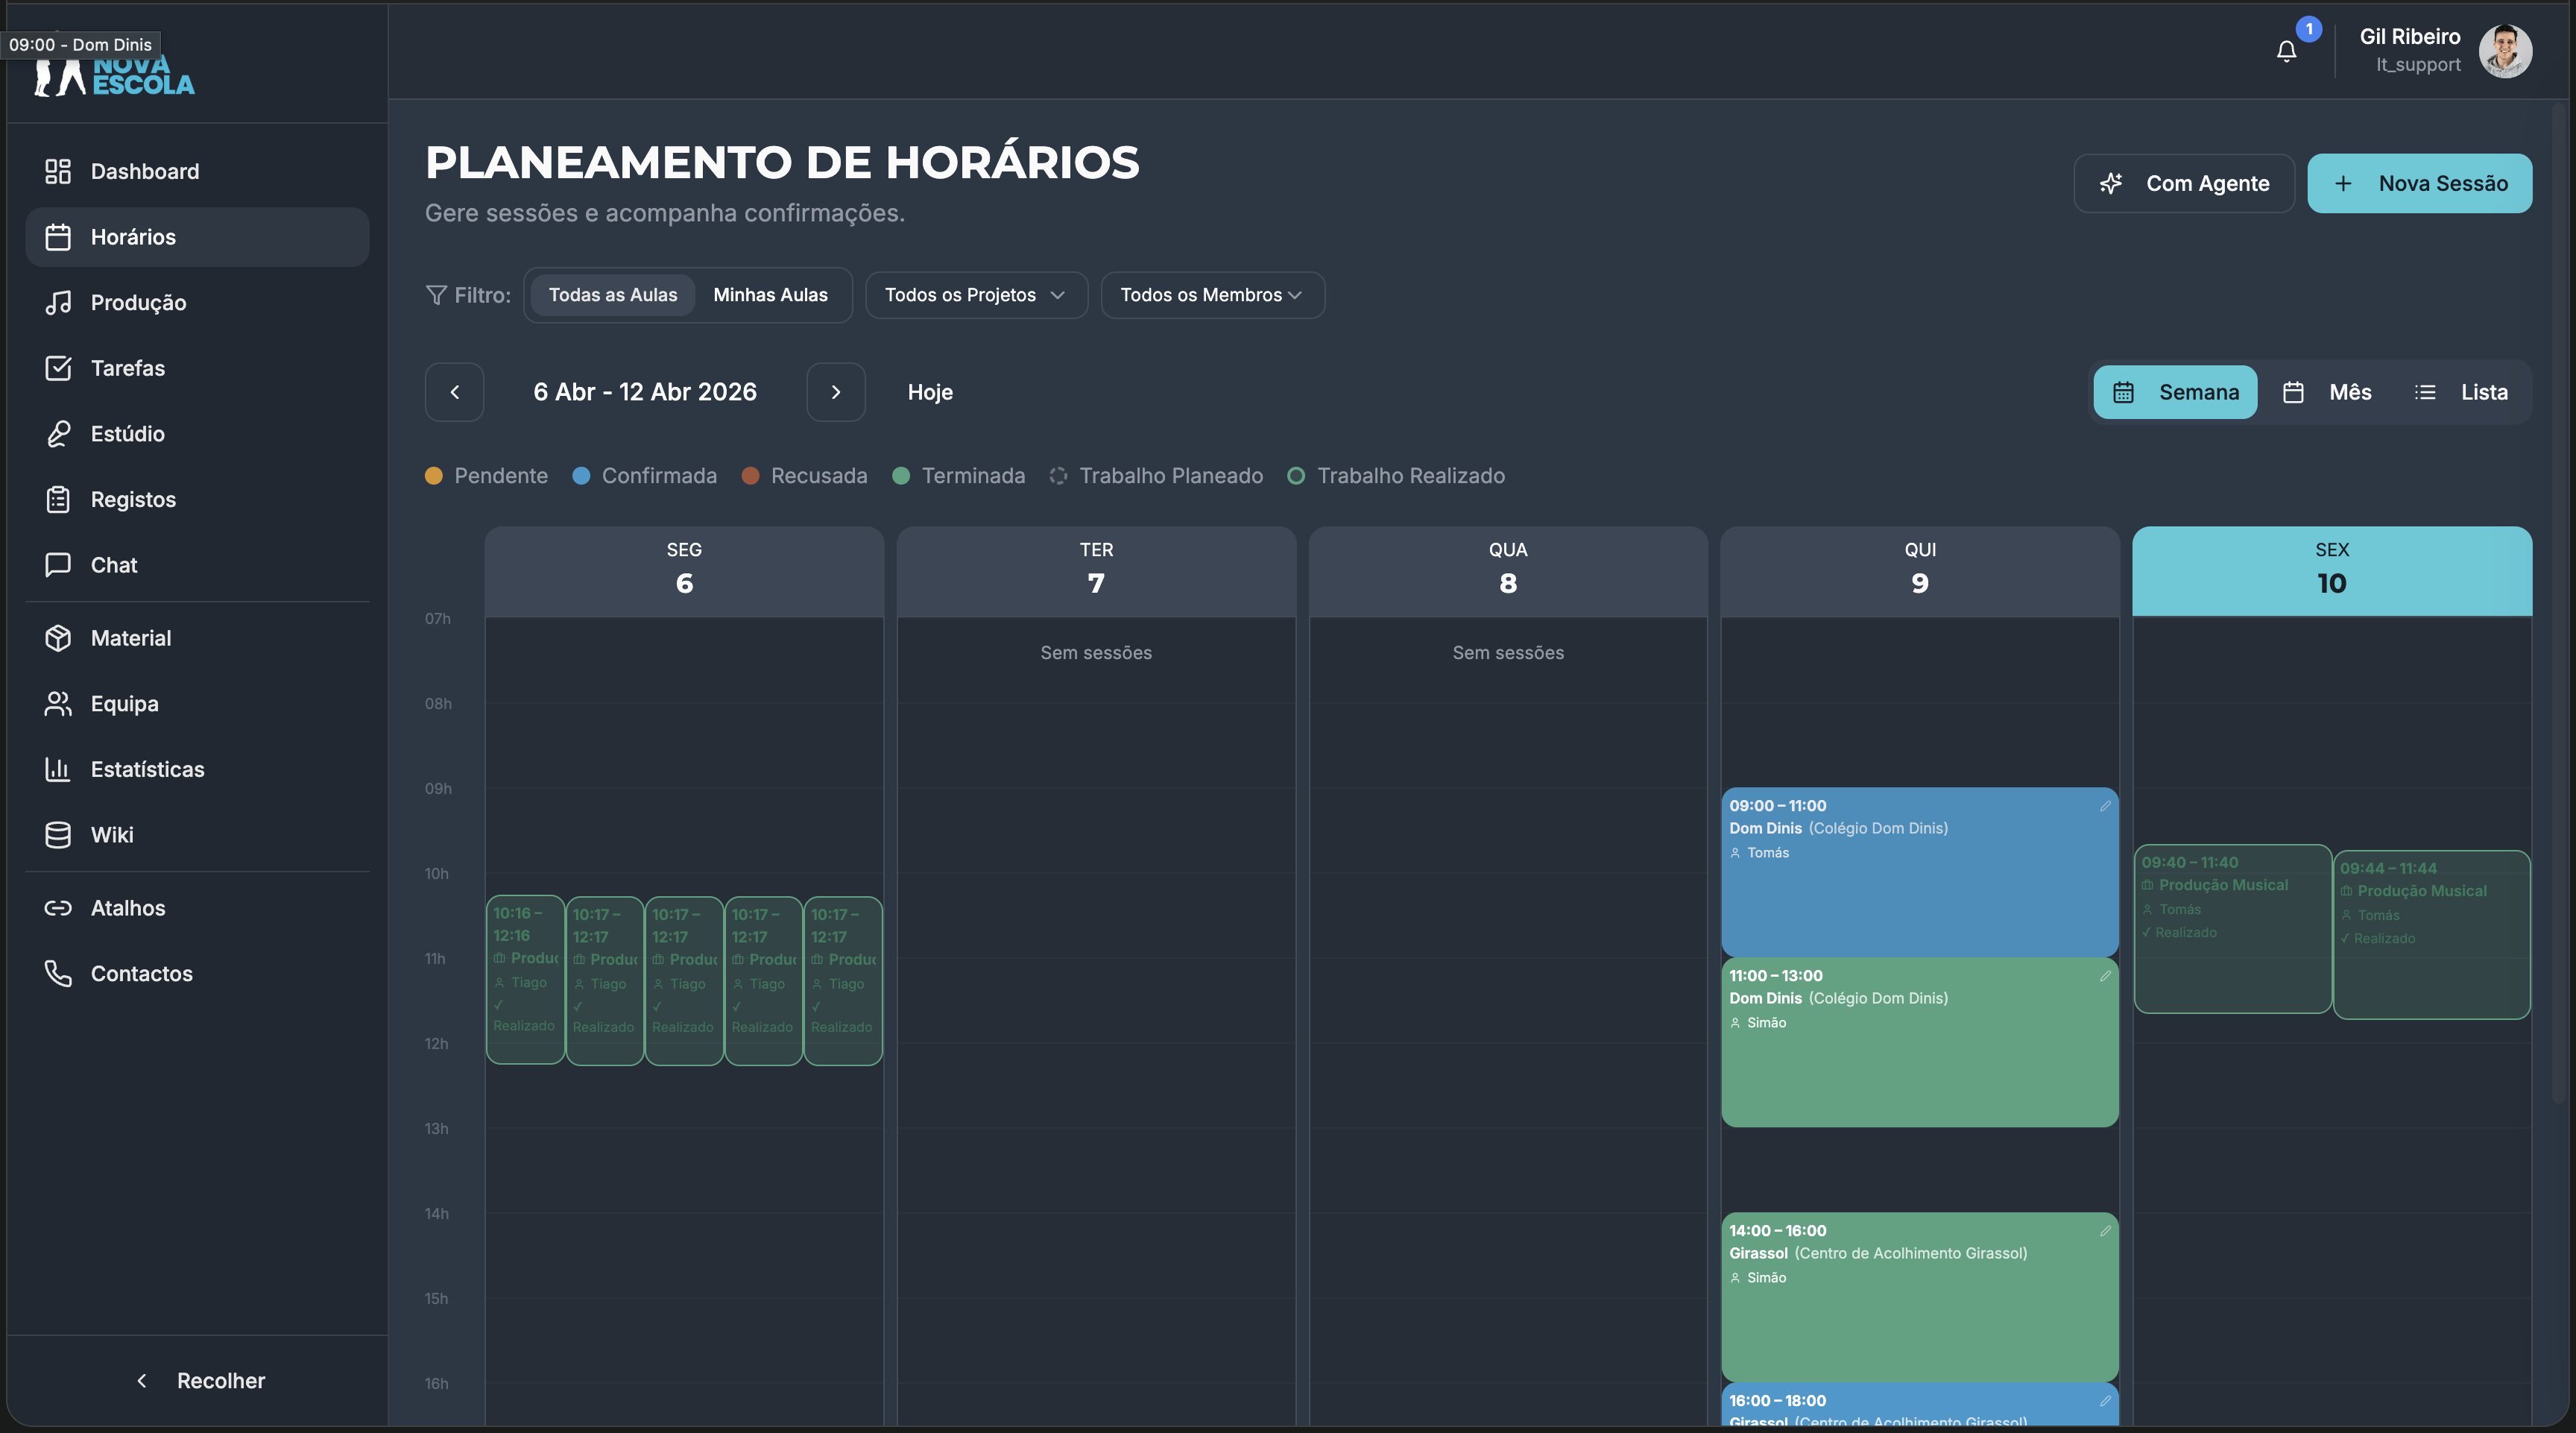Select the Material box icon
The width and height of the screenshot is (2576, 1433).
tap(58, 638)
